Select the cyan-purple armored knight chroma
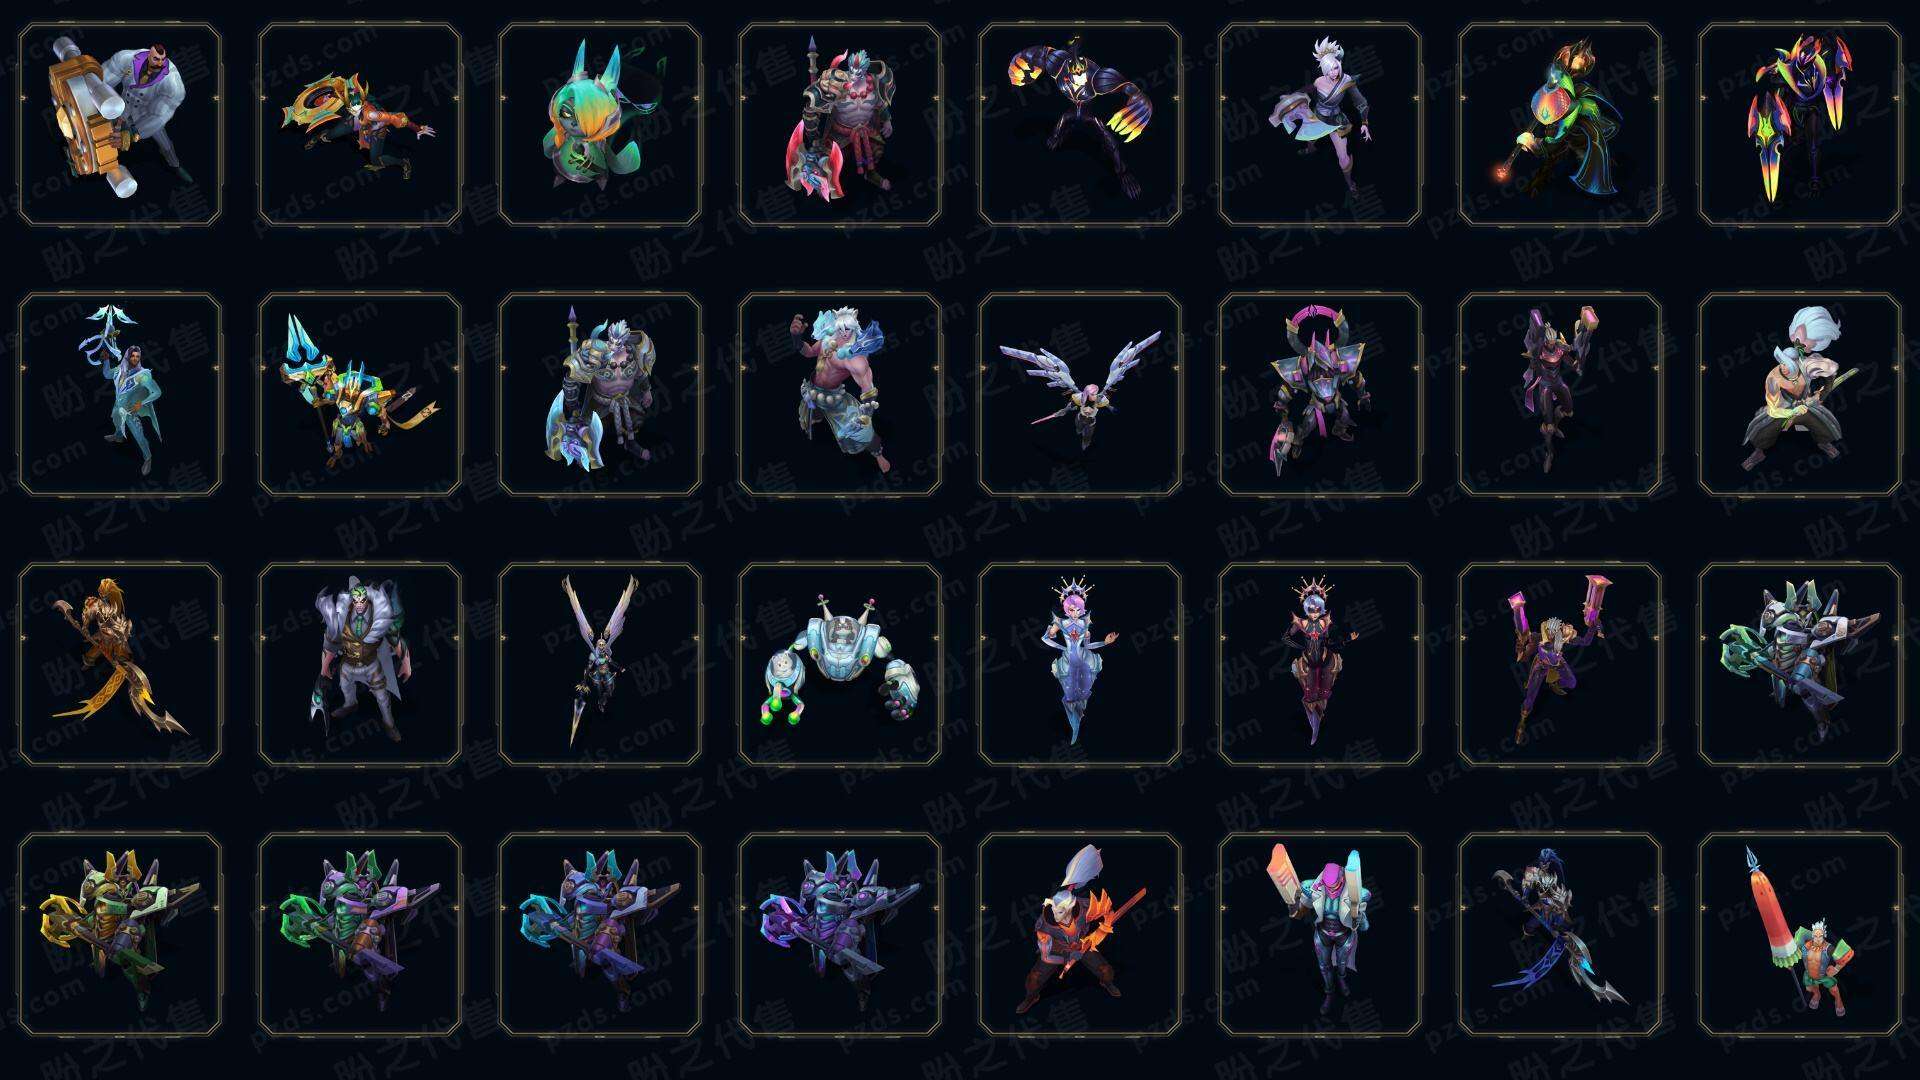The width and height of the screenshot is (1920, 1080). click(600, 934)
